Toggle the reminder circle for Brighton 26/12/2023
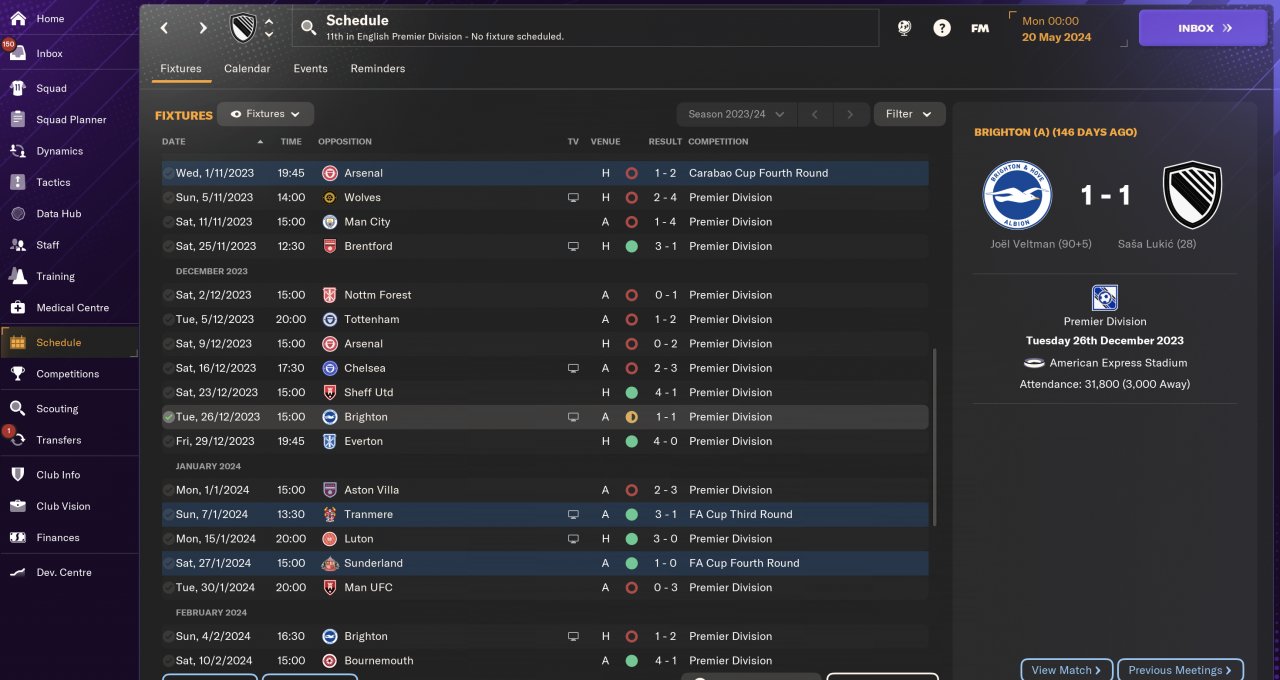The image size is (1280, 680). pos(168,417)
